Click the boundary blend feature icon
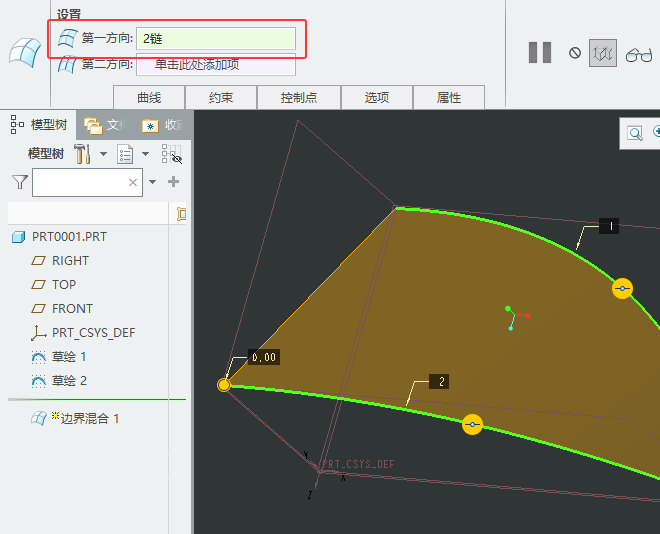 click(x=25, y=52)
